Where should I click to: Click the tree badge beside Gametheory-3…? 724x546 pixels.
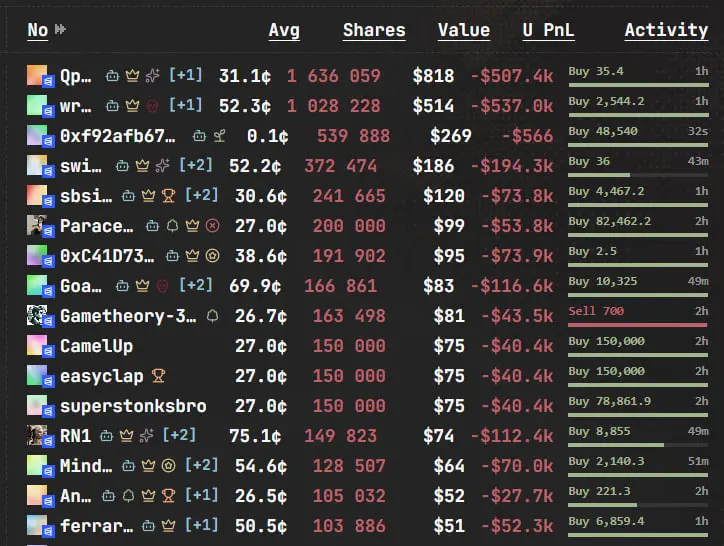pos(212,316)
